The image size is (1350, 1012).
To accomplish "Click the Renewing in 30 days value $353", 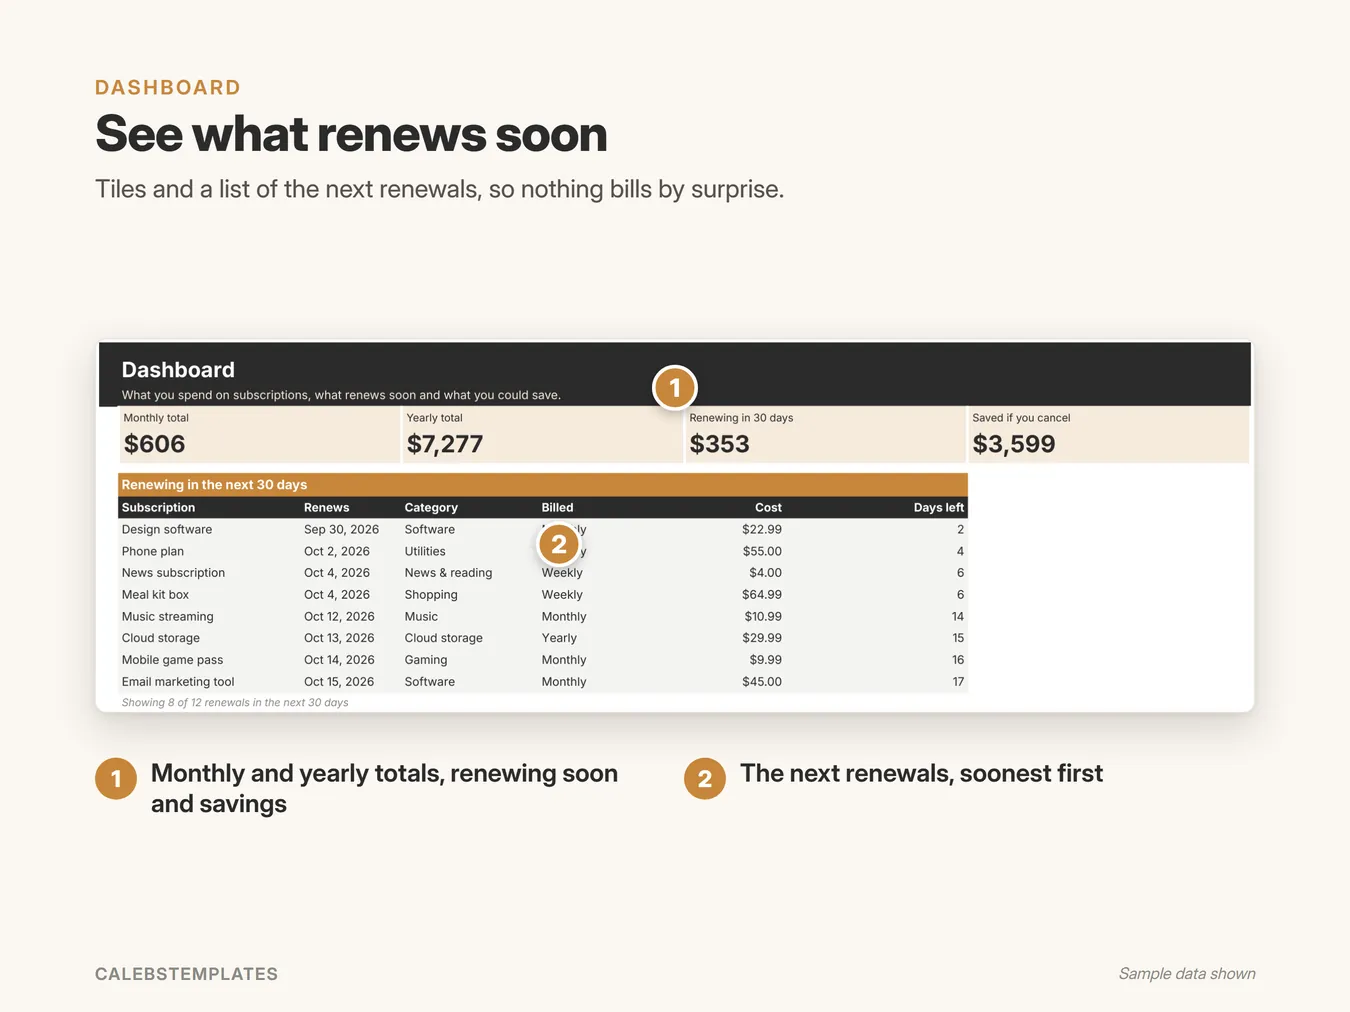I will point(719,444).
